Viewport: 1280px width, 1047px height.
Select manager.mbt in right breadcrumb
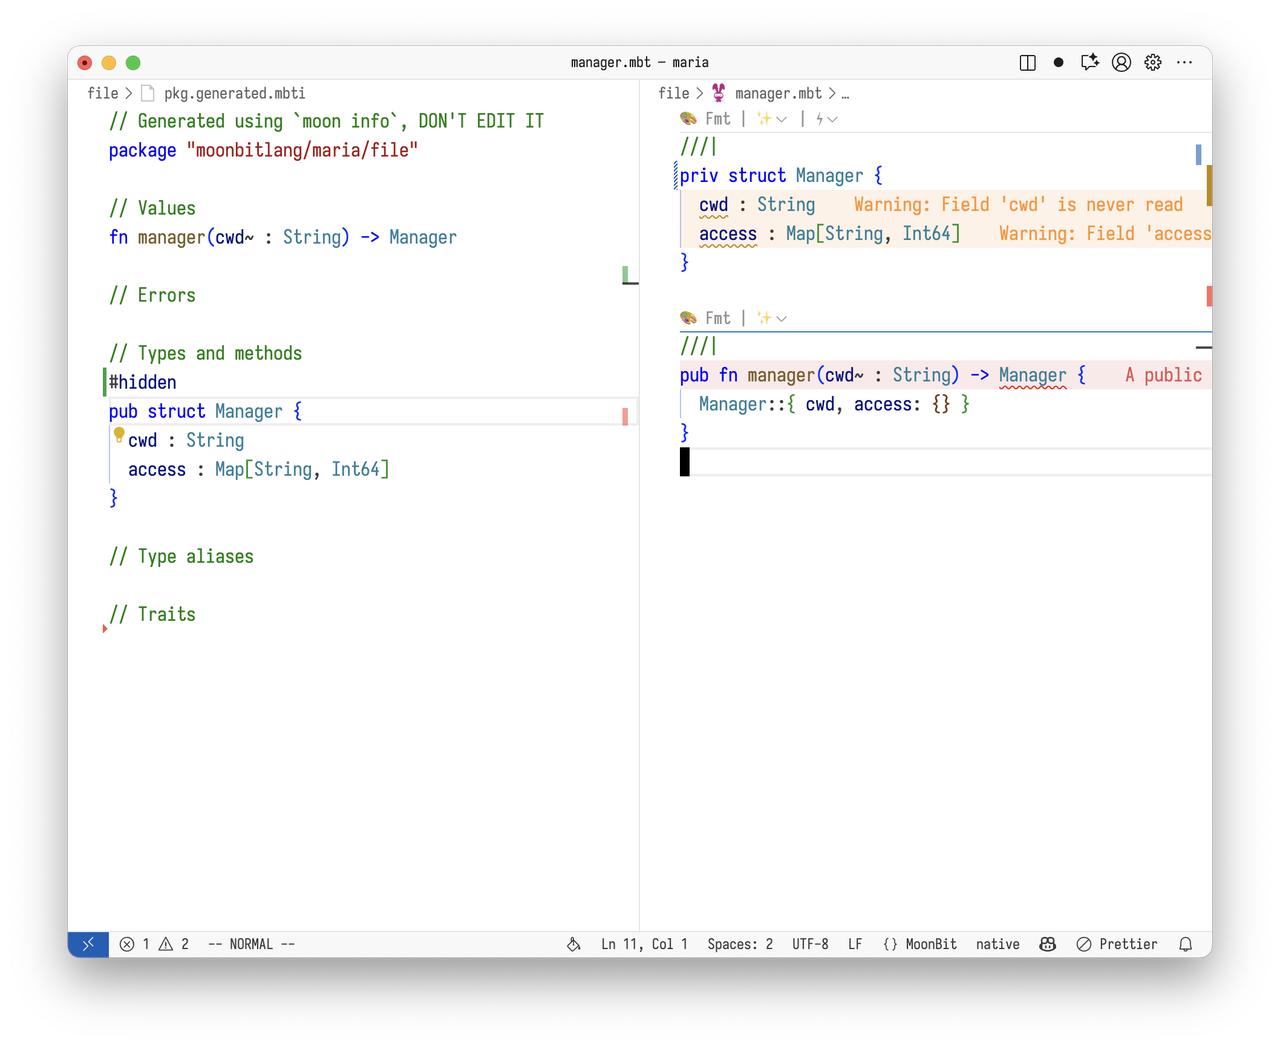point(777,93)
